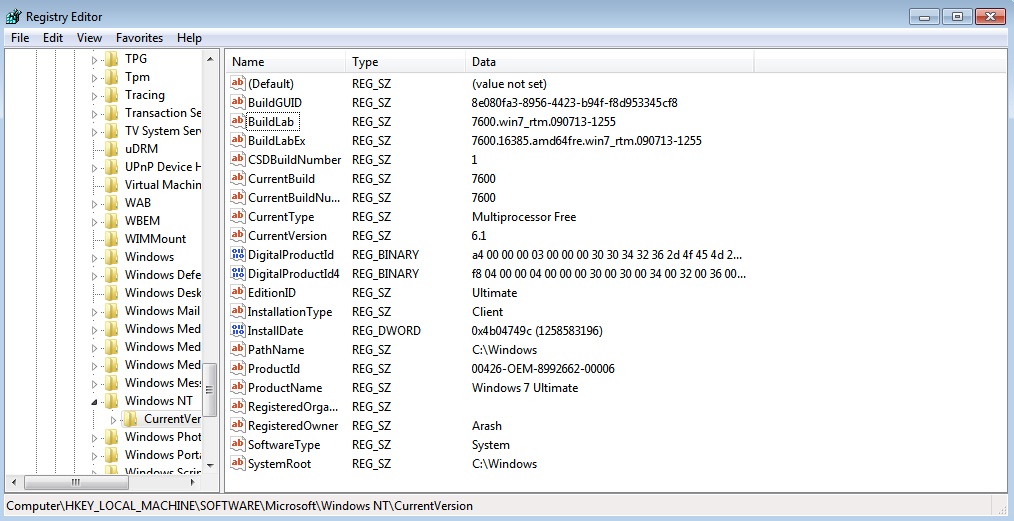Click the 'Multiprocessor Free' data cell
The image size is (1014, 521).
click(524, 217)
